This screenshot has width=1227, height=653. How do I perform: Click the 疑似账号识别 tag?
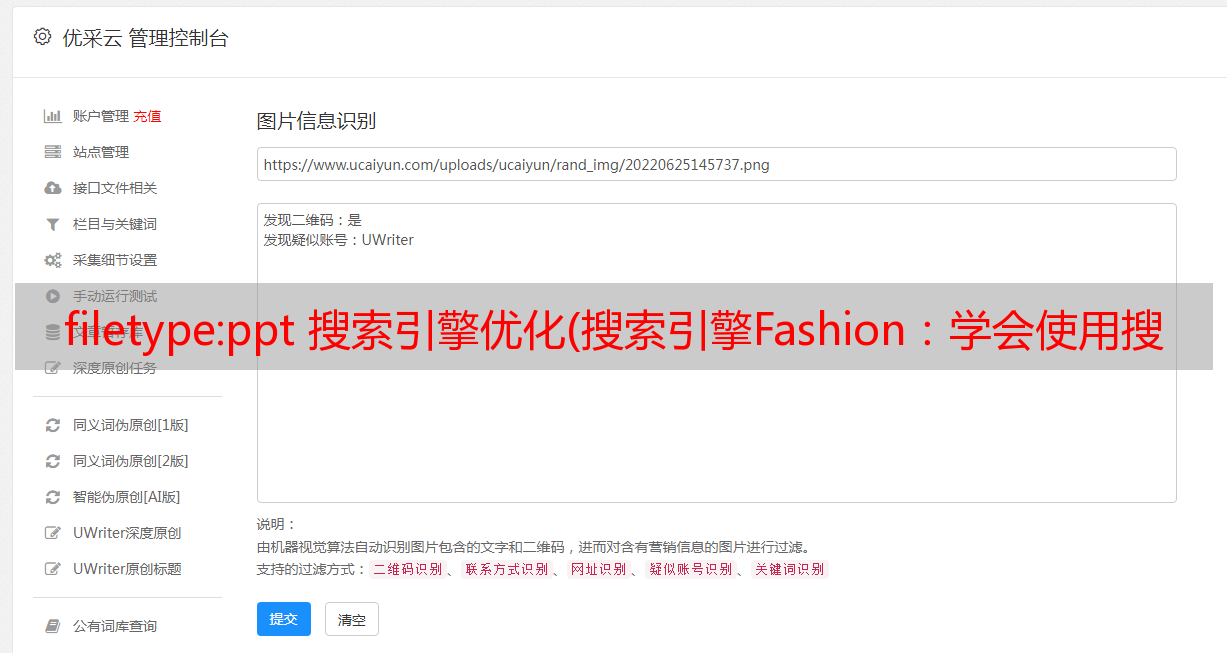point(690,569)
